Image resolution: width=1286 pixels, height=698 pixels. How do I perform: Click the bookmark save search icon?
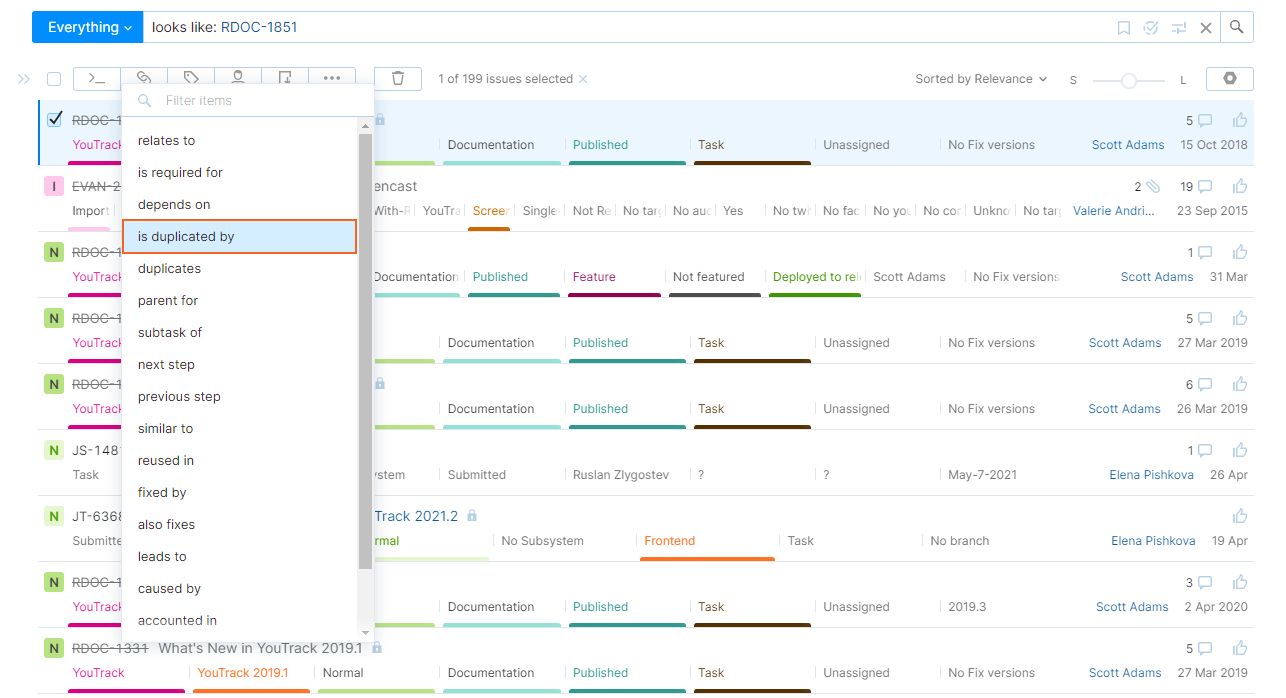(1124, 28)
